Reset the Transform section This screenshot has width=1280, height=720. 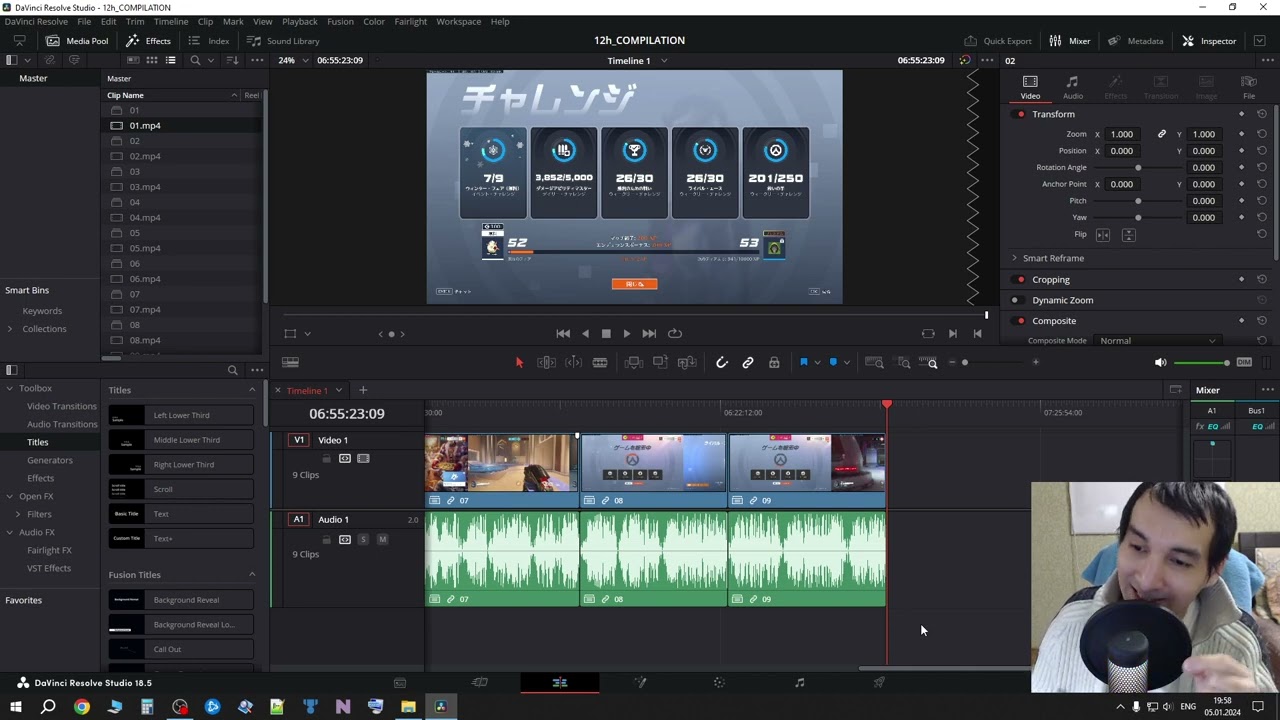point(1262,114)
